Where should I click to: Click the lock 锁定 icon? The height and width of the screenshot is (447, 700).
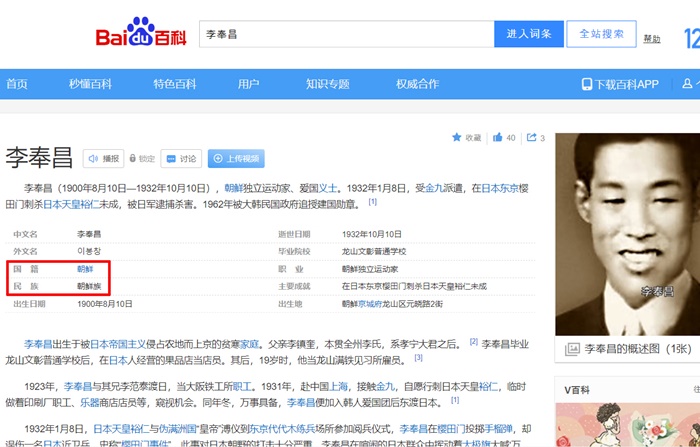click(x=133, y=159)
